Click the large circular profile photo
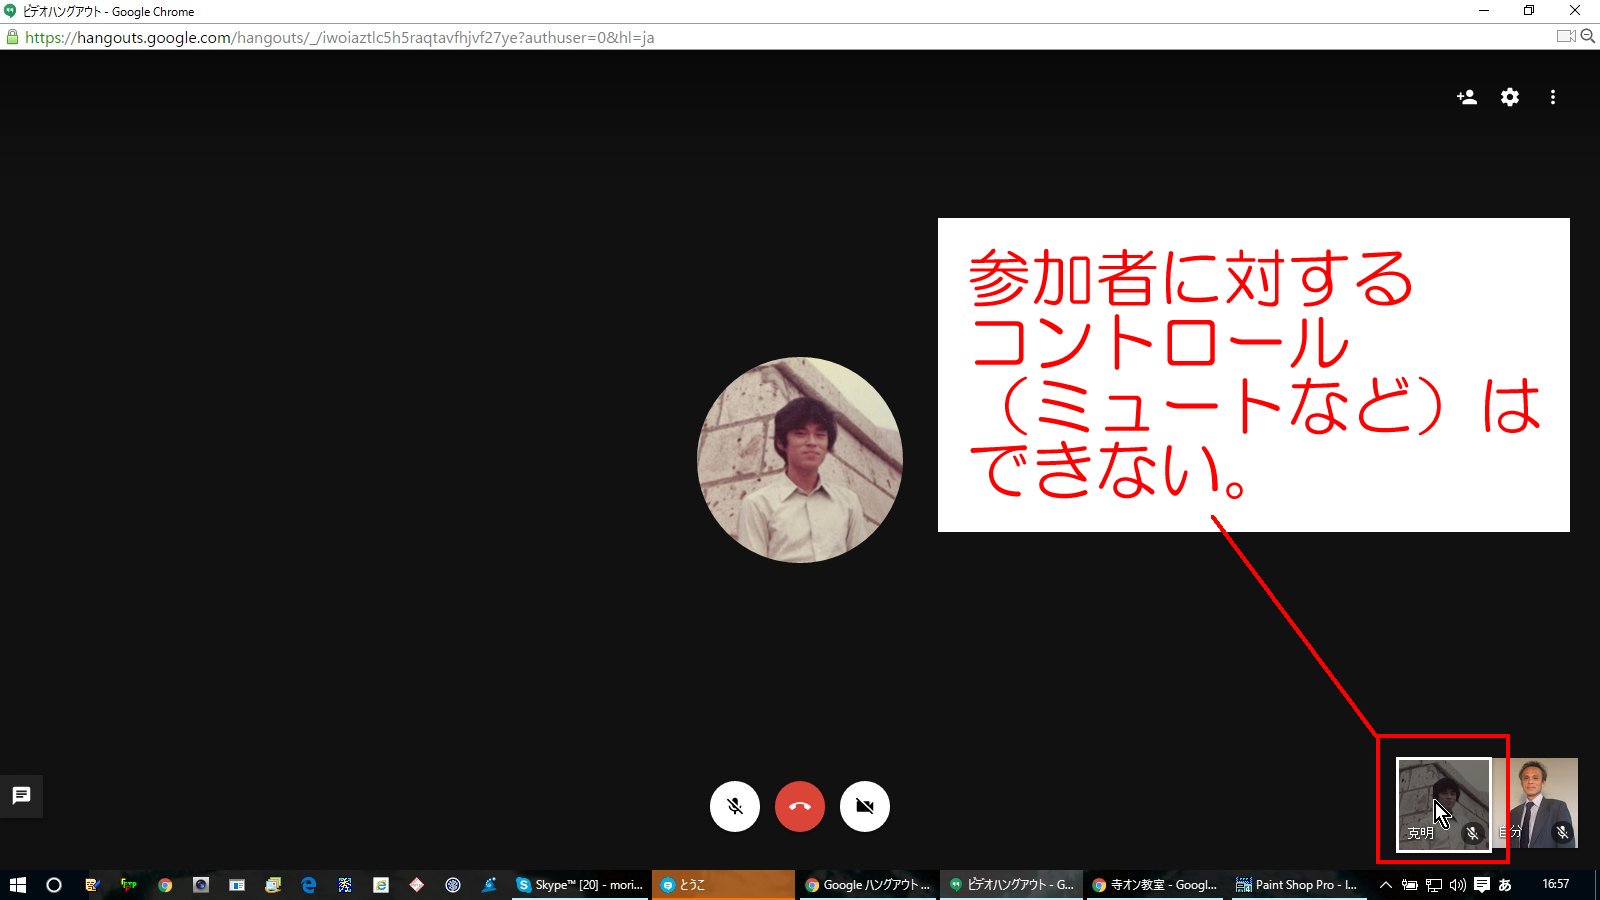The image size is (1600, 900). [800, 460]
